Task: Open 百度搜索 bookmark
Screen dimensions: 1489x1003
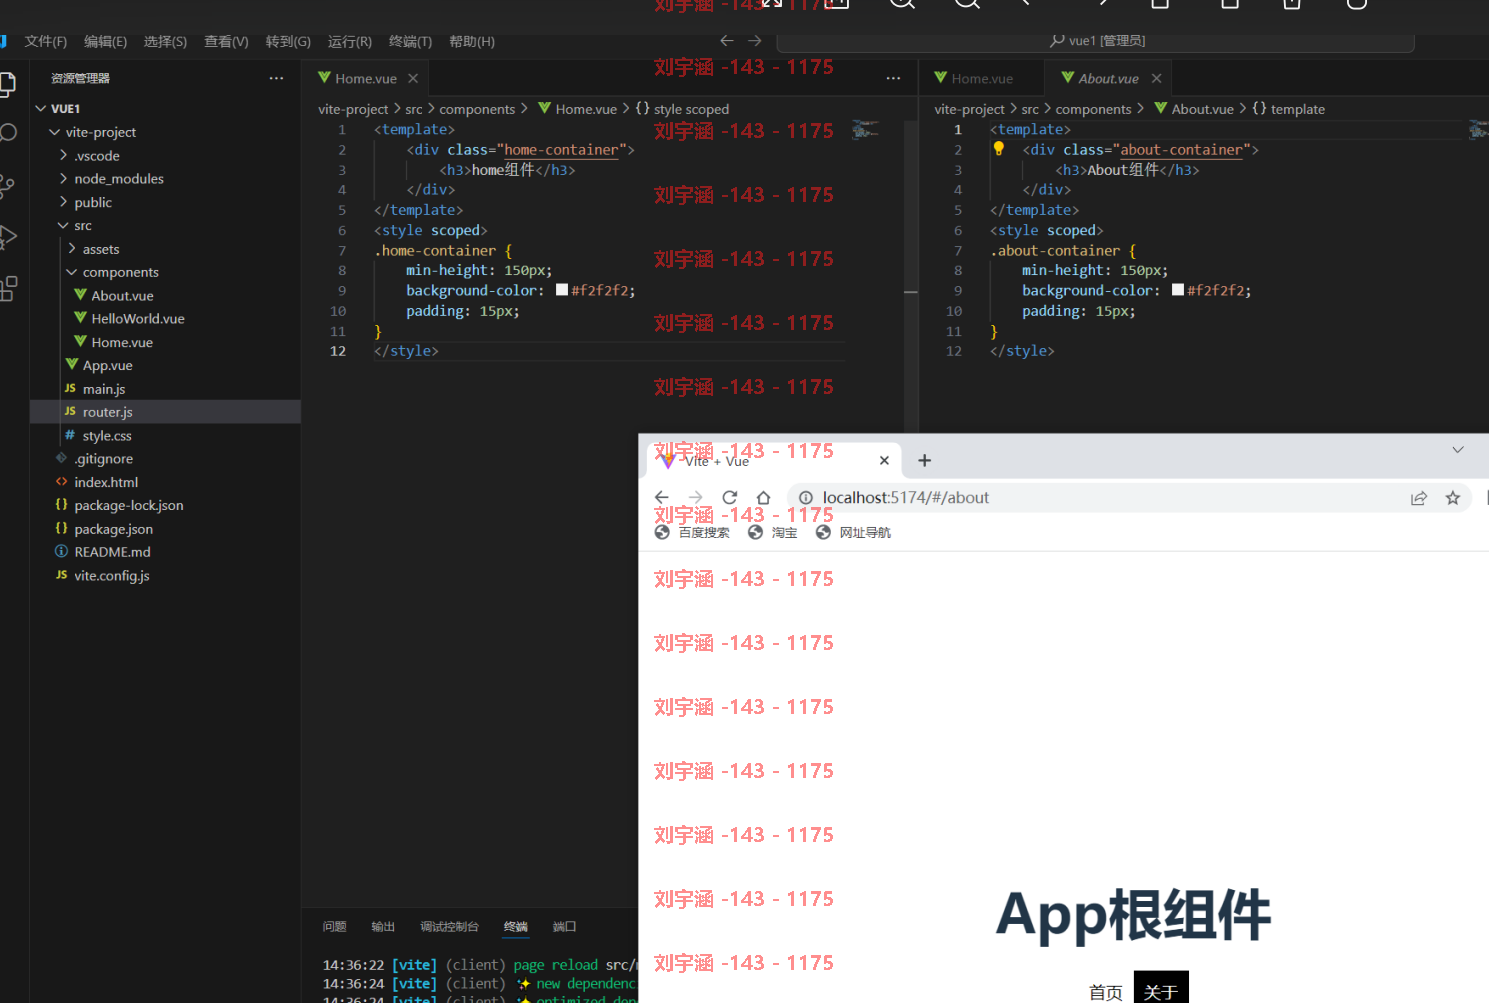Action: (x=692, y=533)
